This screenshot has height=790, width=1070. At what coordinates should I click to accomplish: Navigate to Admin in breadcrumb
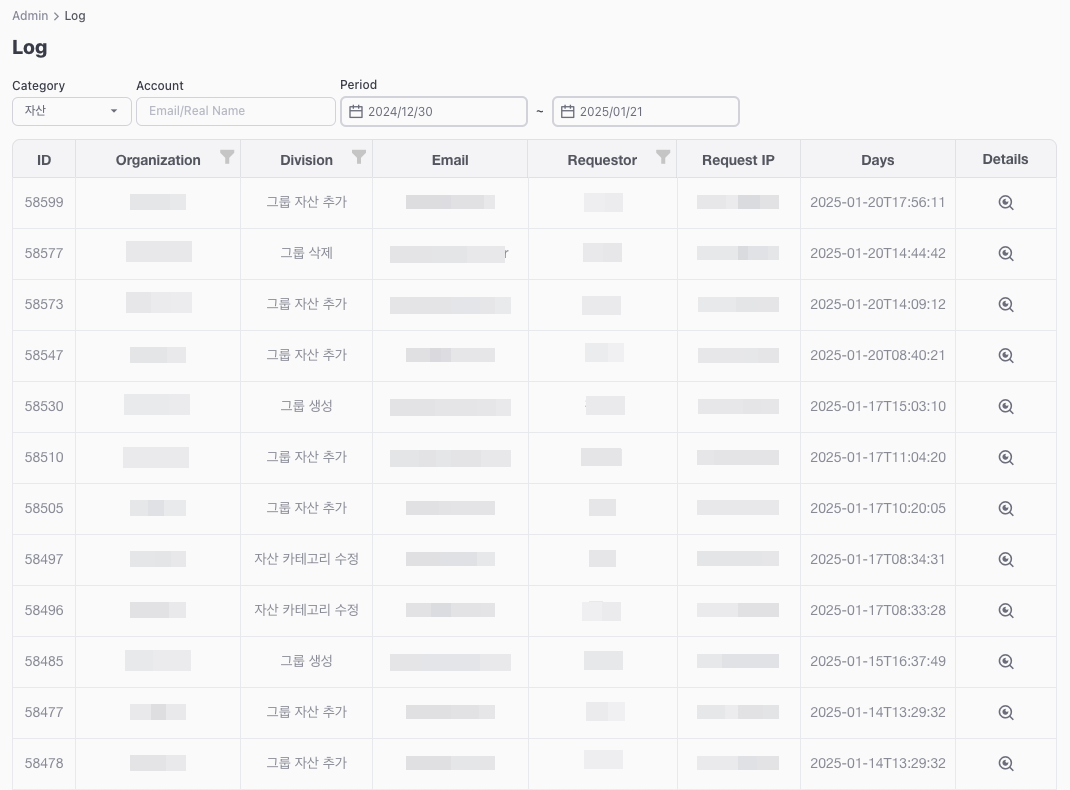30,16
